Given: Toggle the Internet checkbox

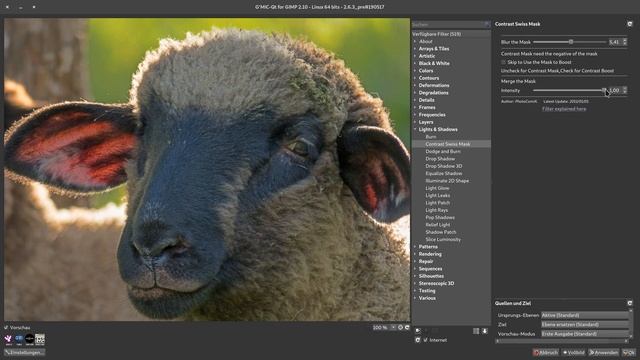Looking at the screenshot, I should click(x=426, y=340).
